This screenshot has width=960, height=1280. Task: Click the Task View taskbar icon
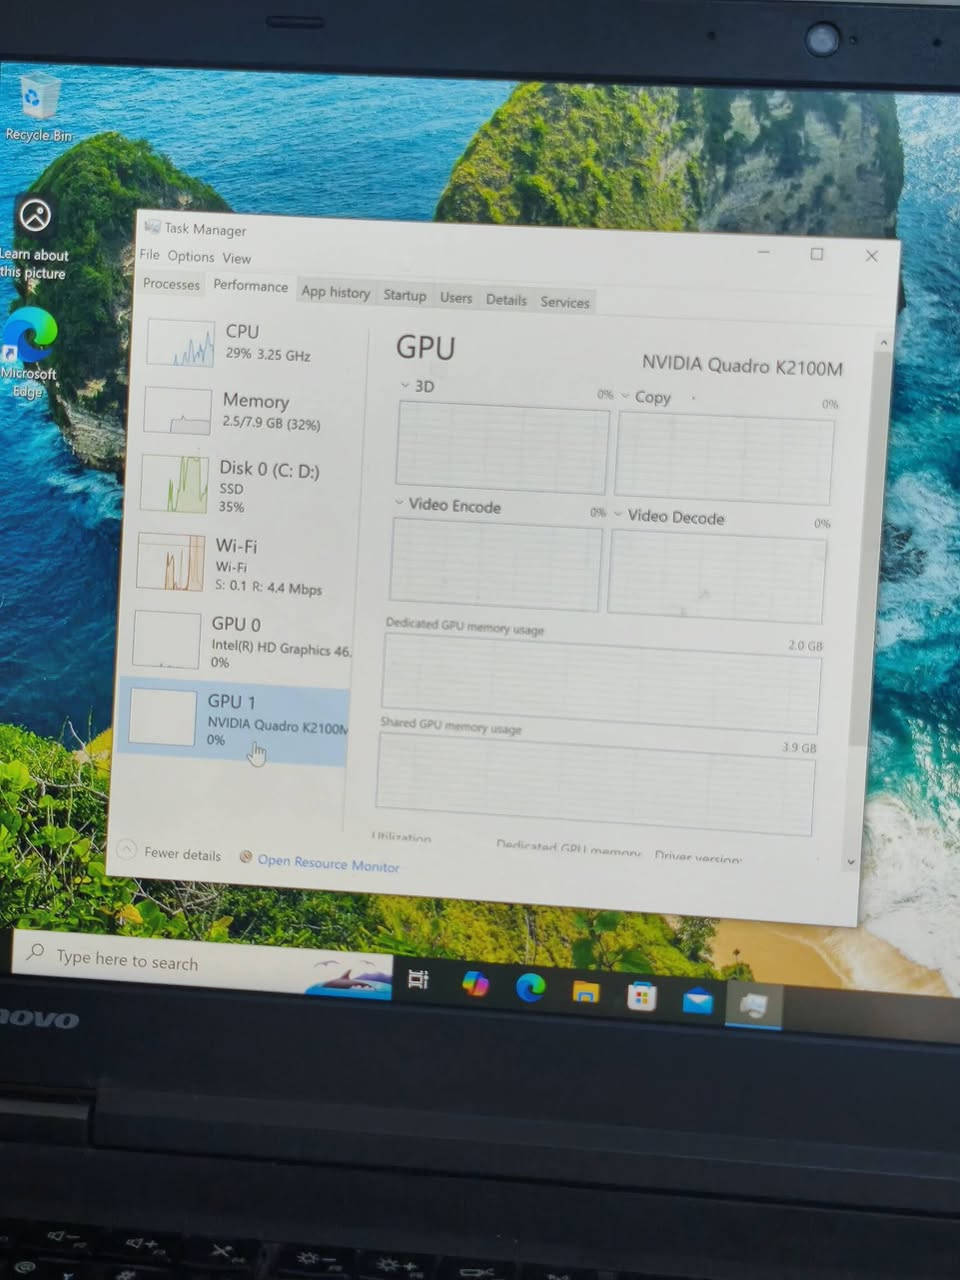pyautogui.click(x=418, y=979)
